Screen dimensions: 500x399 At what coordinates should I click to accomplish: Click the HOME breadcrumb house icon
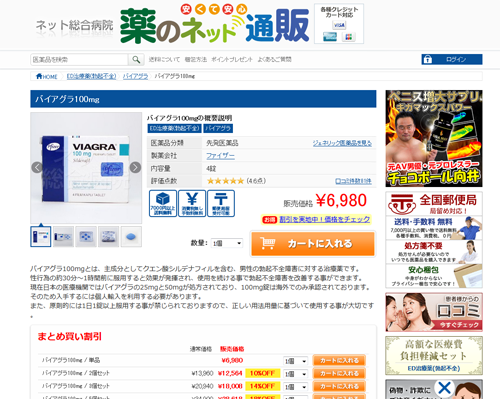[39, 76]
